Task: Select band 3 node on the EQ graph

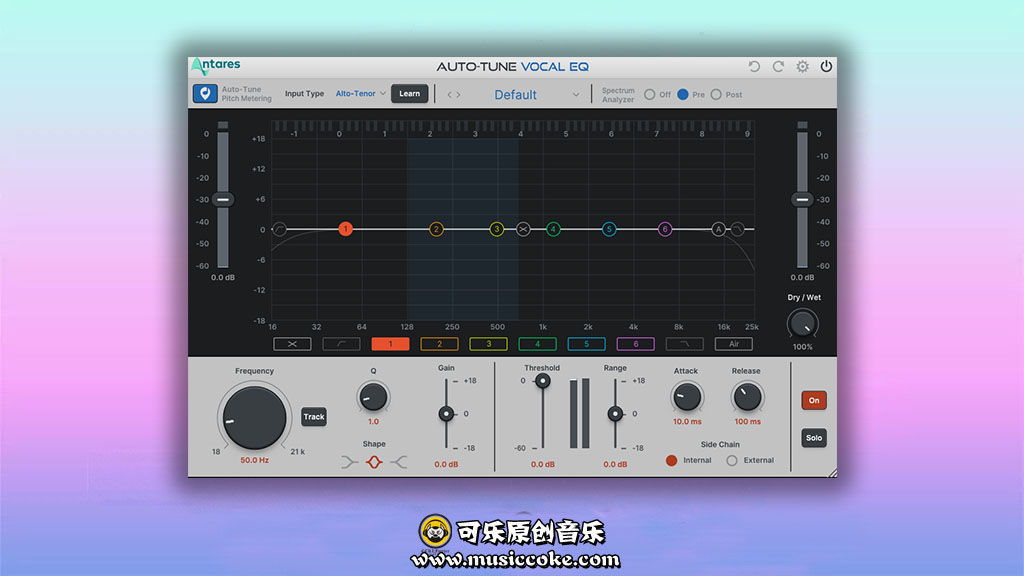Action: click(496, 229)
